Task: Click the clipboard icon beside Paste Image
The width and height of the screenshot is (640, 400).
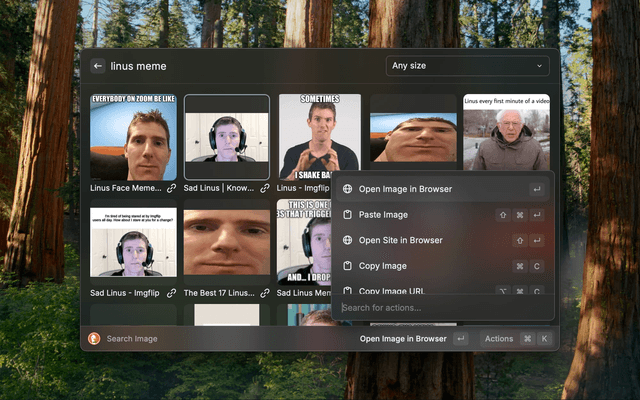Action: pyautogui.click(x=347, y=215)
